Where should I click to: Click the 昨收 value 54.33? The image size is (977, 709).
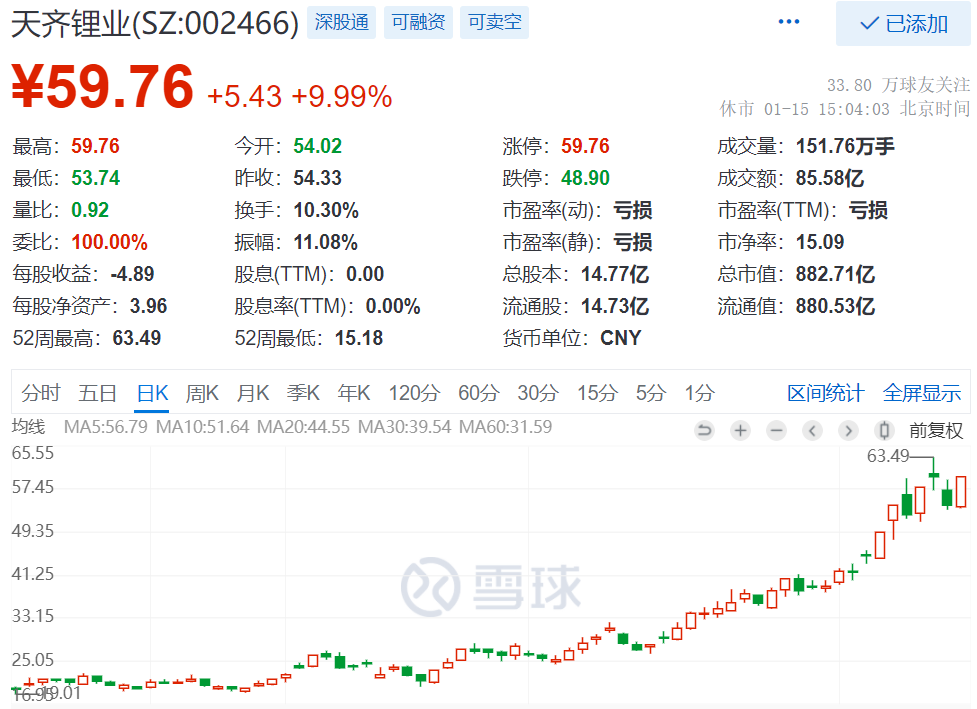(318, 178)
